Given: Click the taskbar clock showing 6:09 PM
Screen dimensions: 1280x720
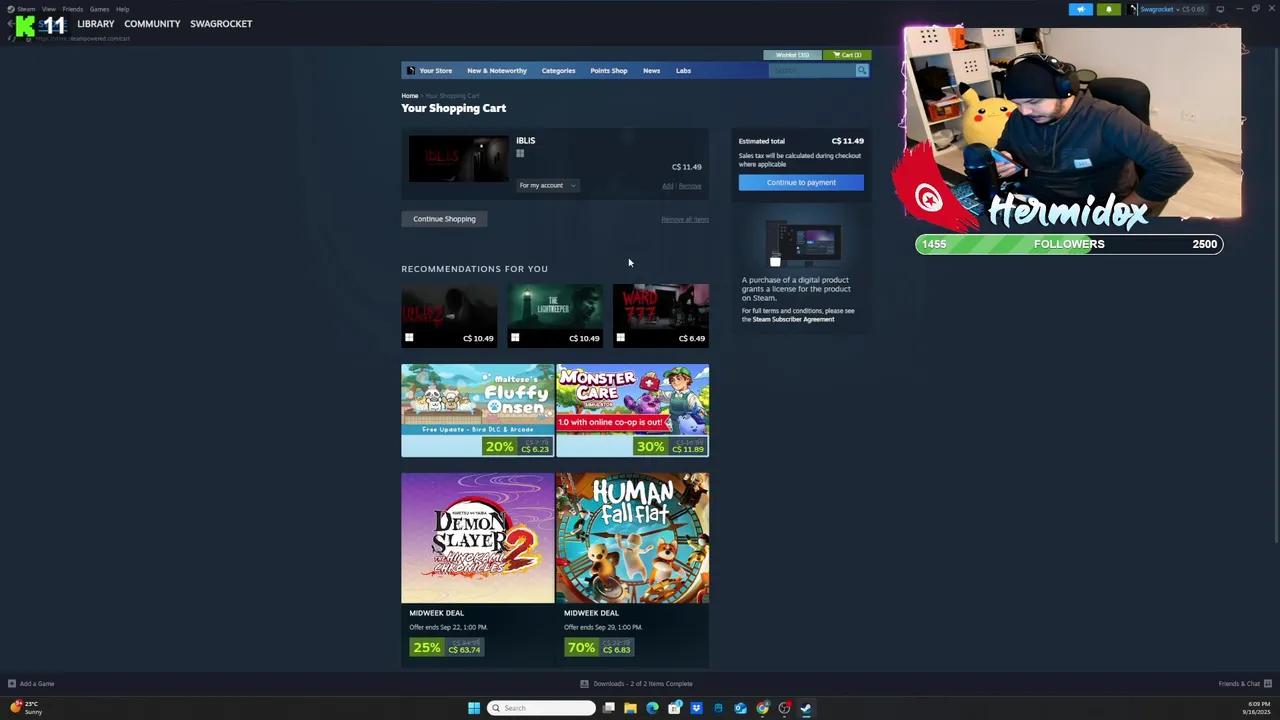Looking at the screenshot, I should point(1256,708).
